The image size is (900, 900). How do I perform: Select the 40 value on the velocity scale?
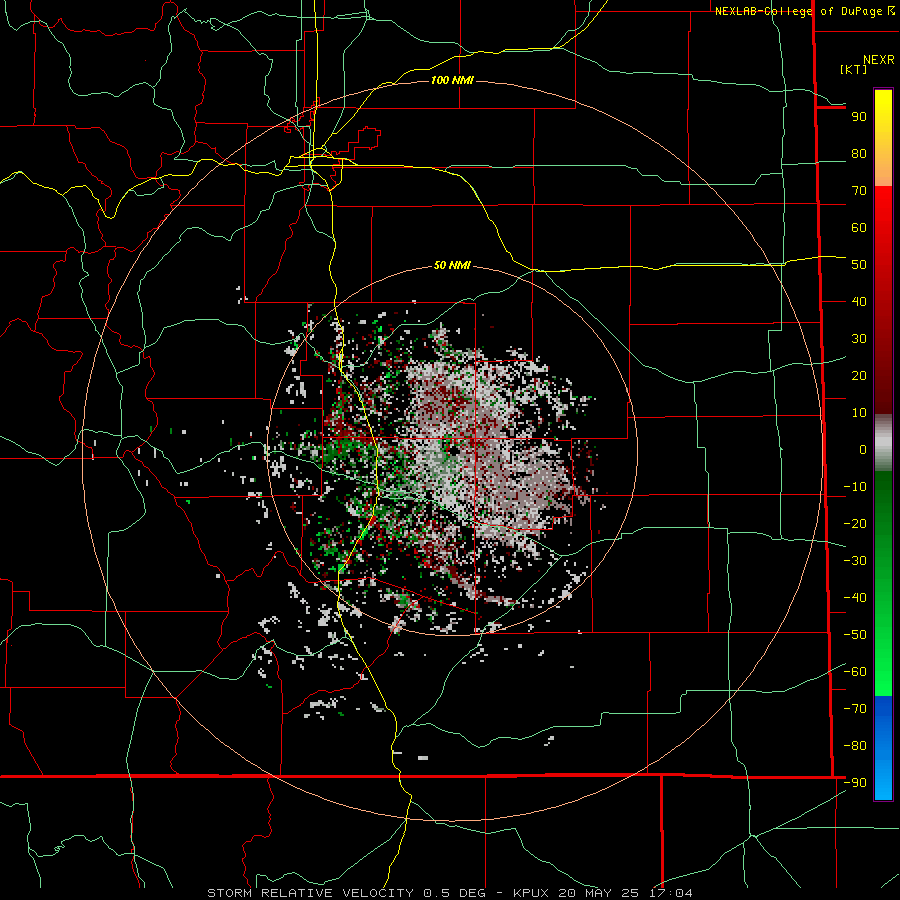click(859, 302)
